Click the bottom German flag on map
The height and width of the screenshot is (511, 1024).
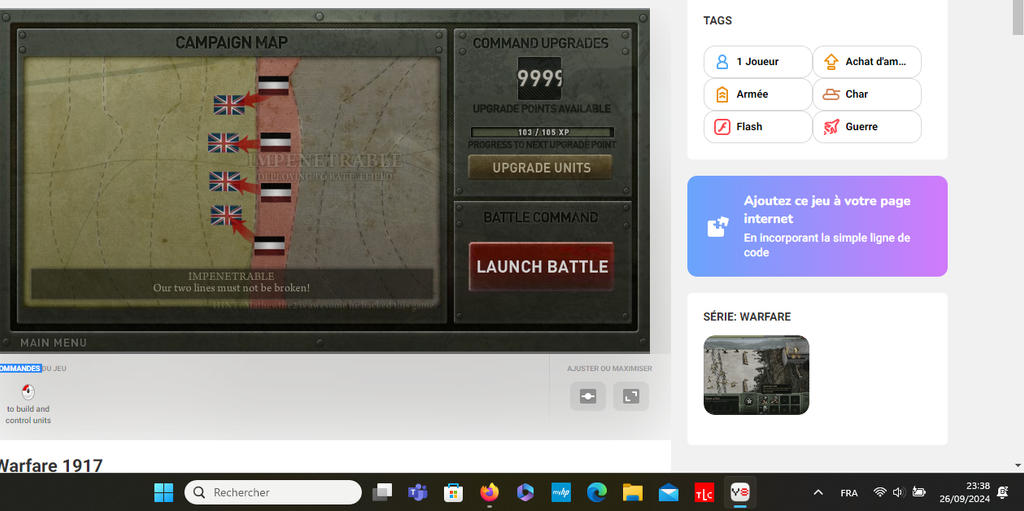pos(269,245)
